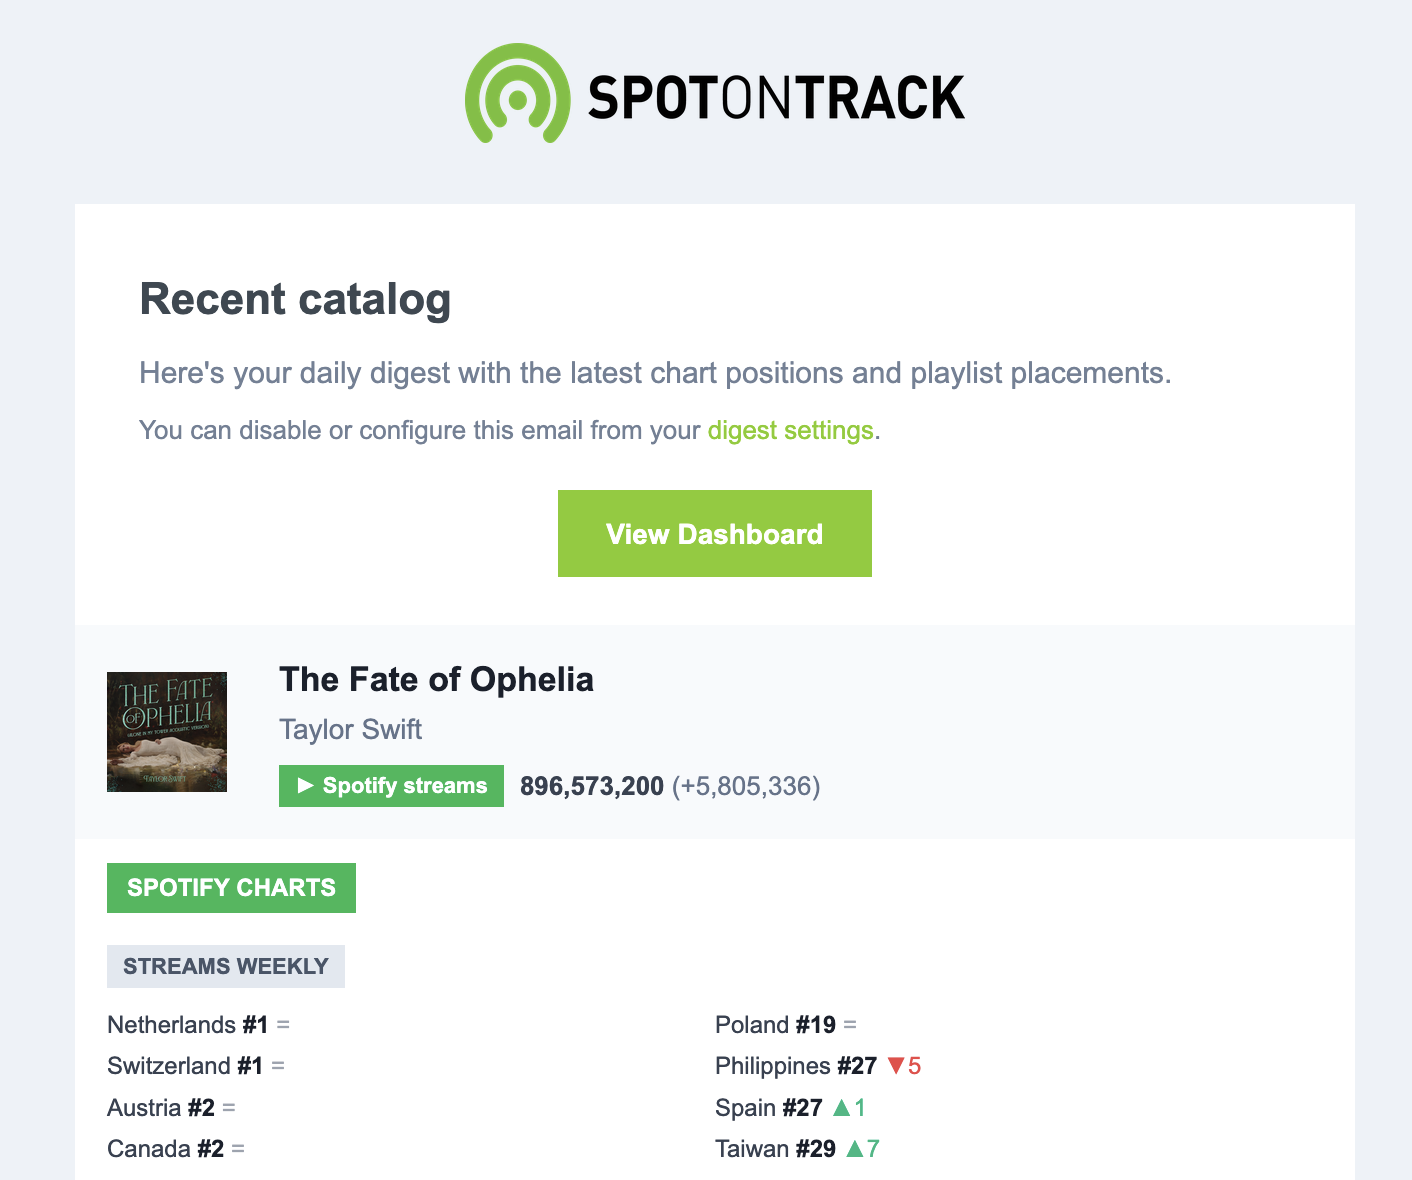Click the equals sign next to Netherlands #1

(x=283, y=1025)
